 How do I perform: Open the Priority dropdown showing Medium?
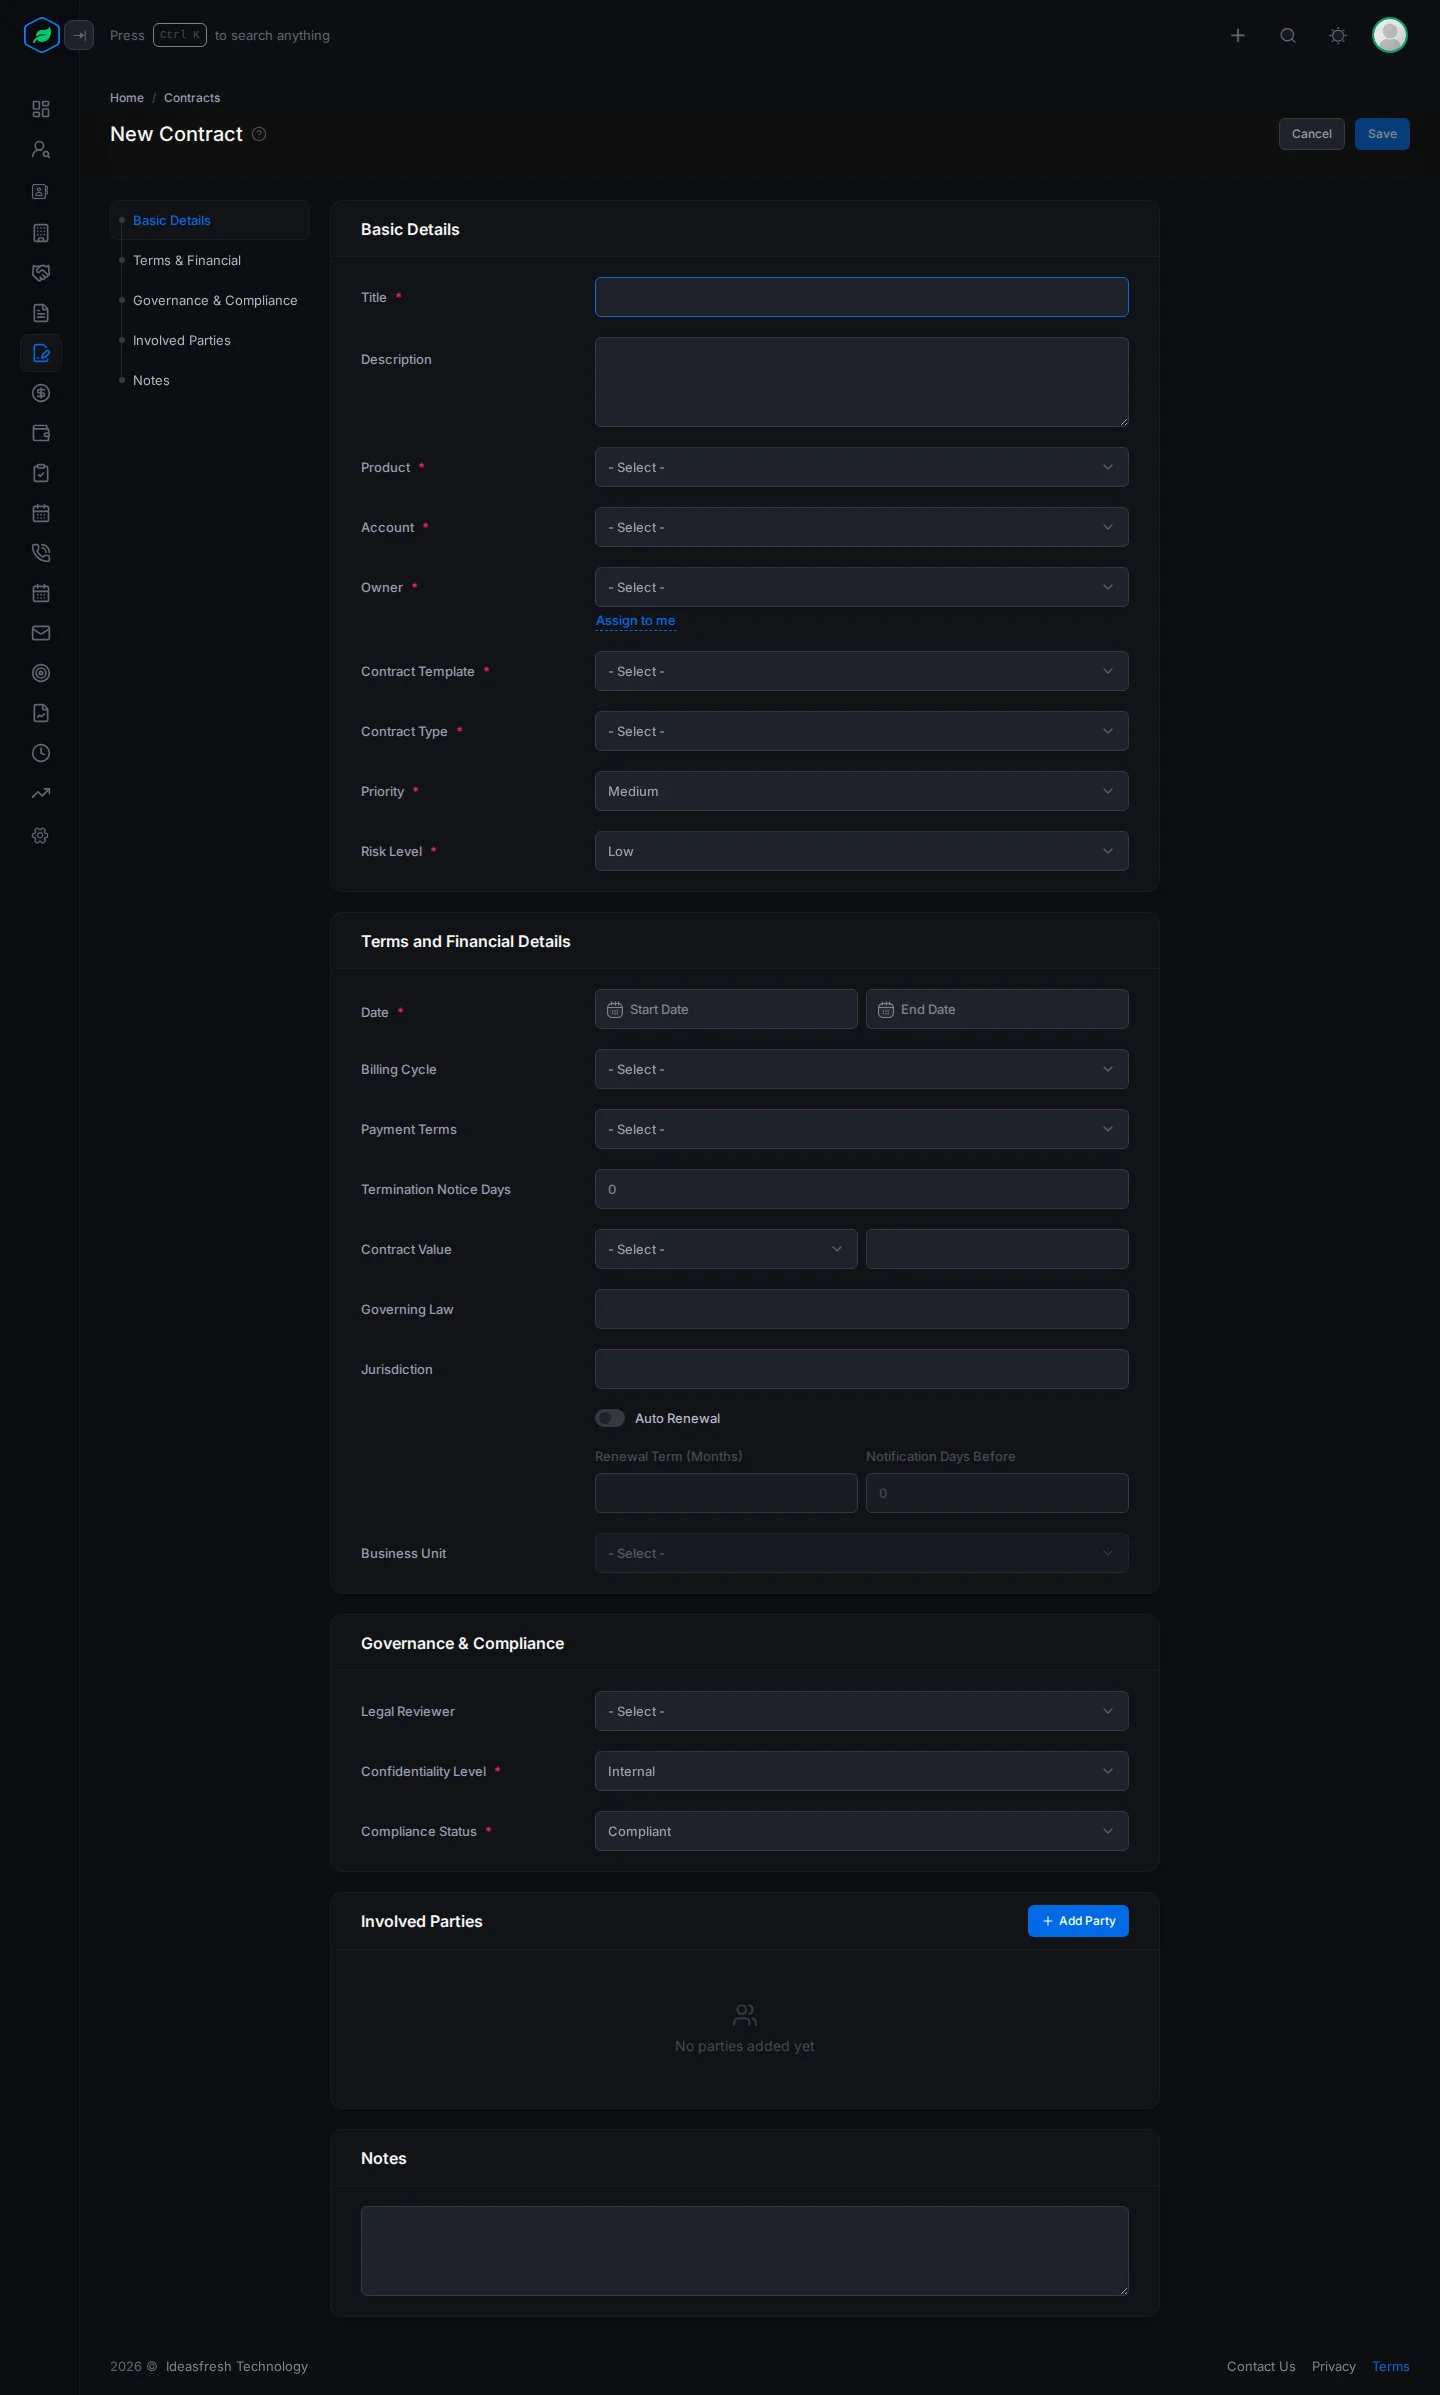tap(862, 791)
